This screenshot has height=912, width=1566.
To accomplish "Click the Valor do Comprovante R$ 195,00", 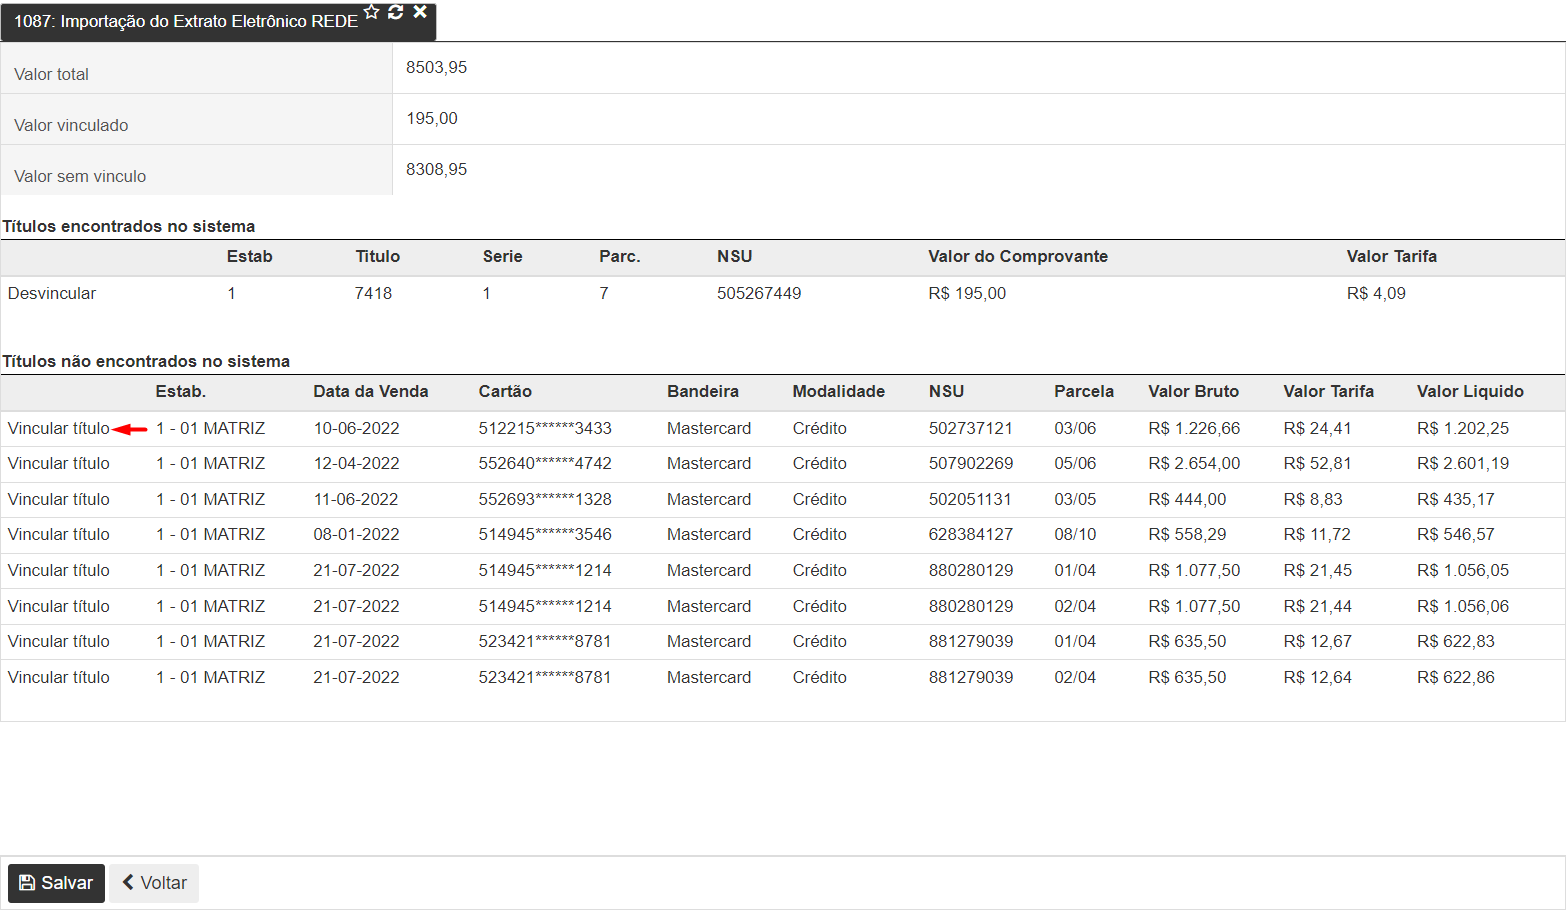I will (x=967, y=293).
